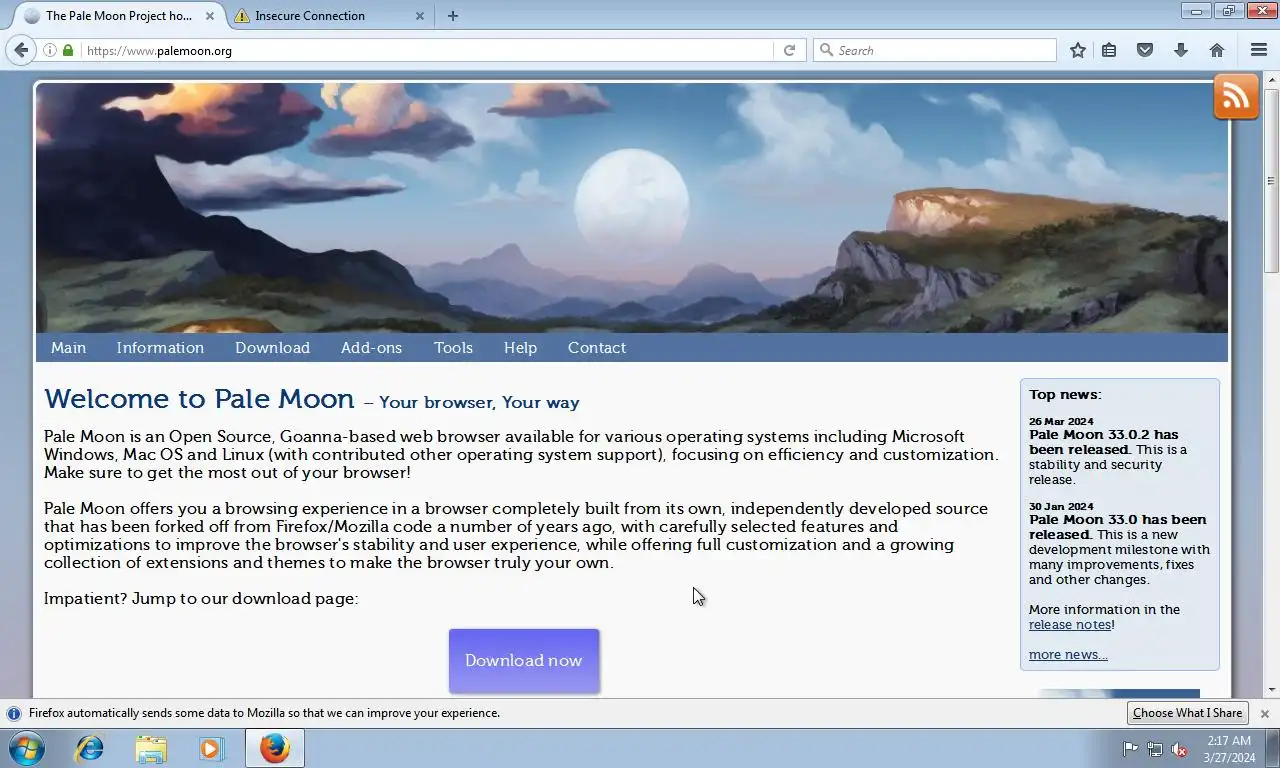Go to home page icon

tap(1217, 50)
